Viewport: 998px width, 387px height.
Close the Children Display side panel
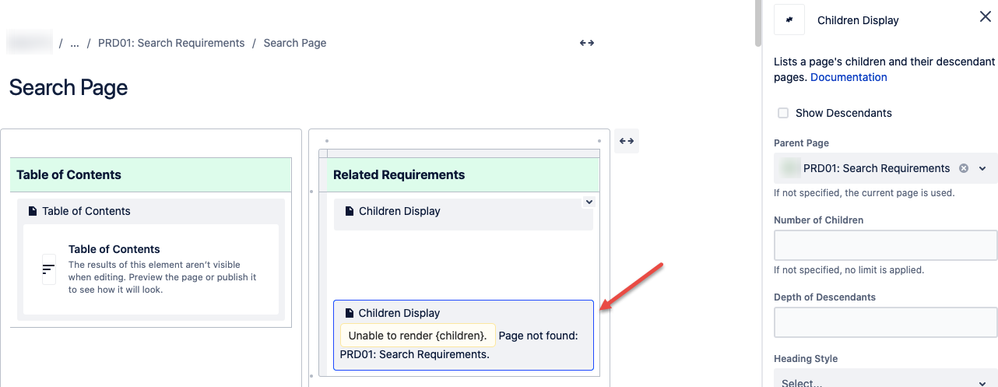[x=985, y=17]
